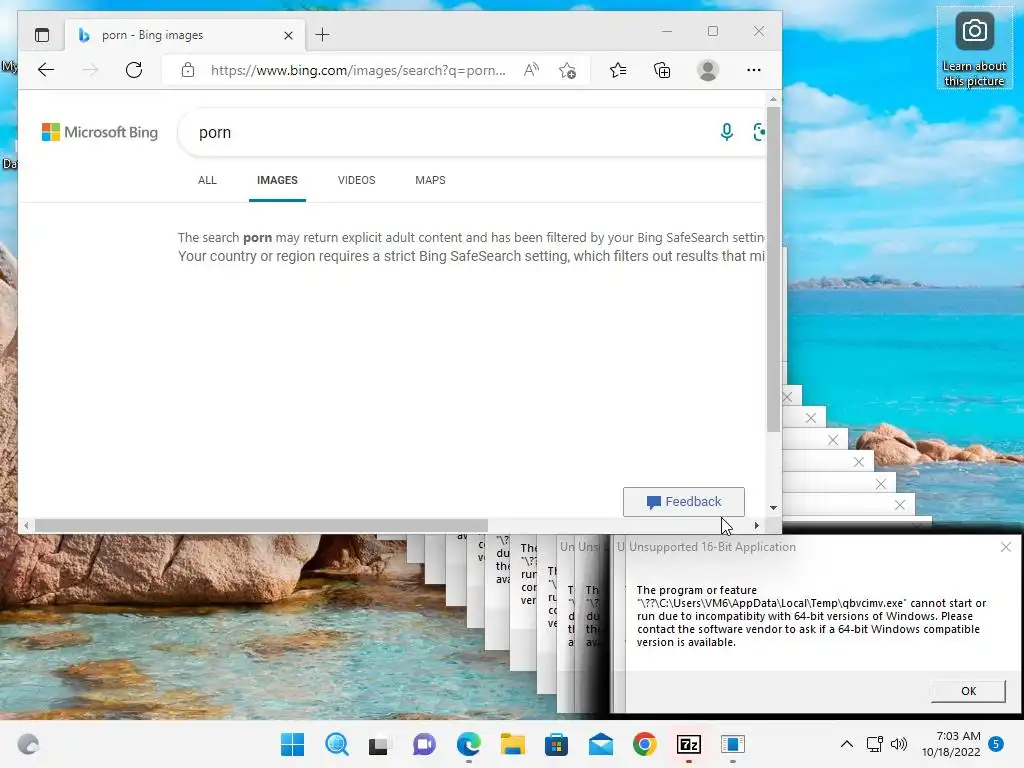Screen dimensions: 1024x768
Task: Click the spinning icon at taskbar left
Action: coord(28,744)
